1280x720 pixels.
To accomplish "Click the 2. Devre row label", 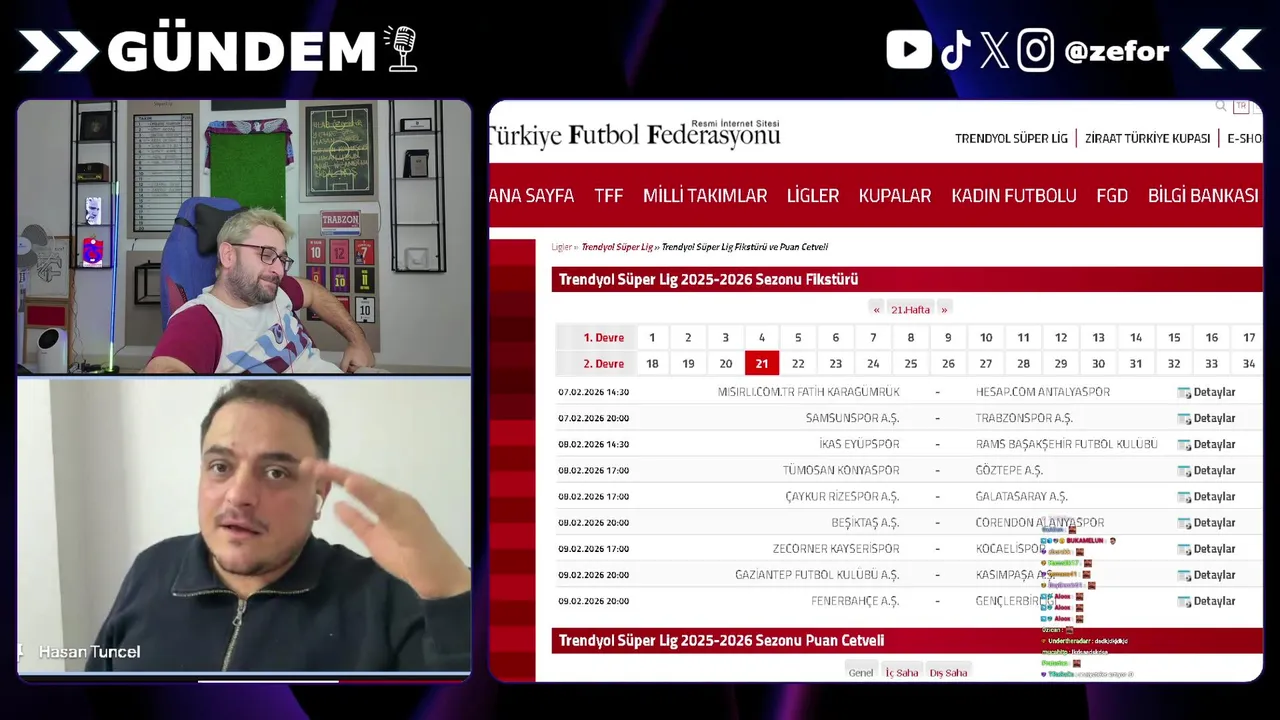I will coord(603,364).
